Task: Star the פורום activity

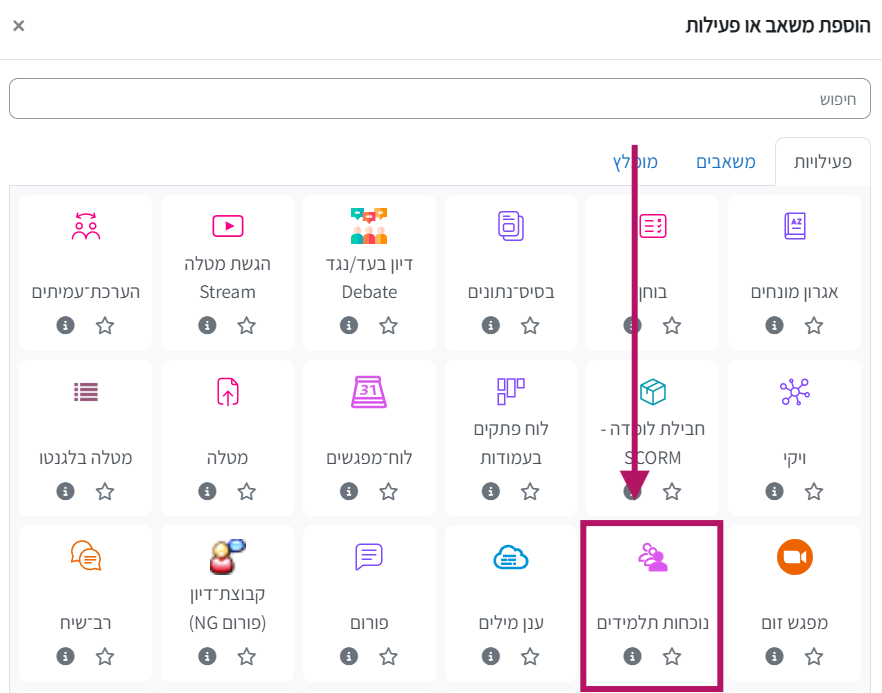Action: tap(388, 656)
